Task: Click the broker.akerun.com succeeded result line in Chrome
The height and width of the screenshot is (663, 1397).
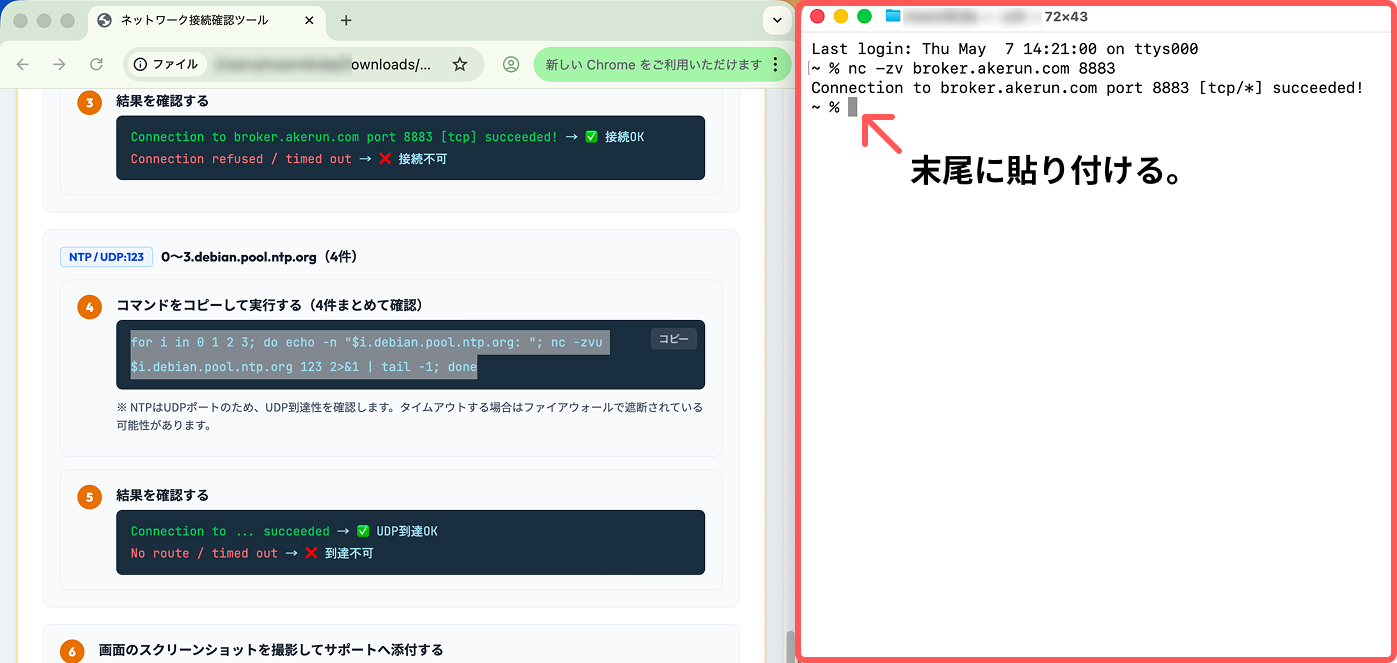Action: point(388,137)
